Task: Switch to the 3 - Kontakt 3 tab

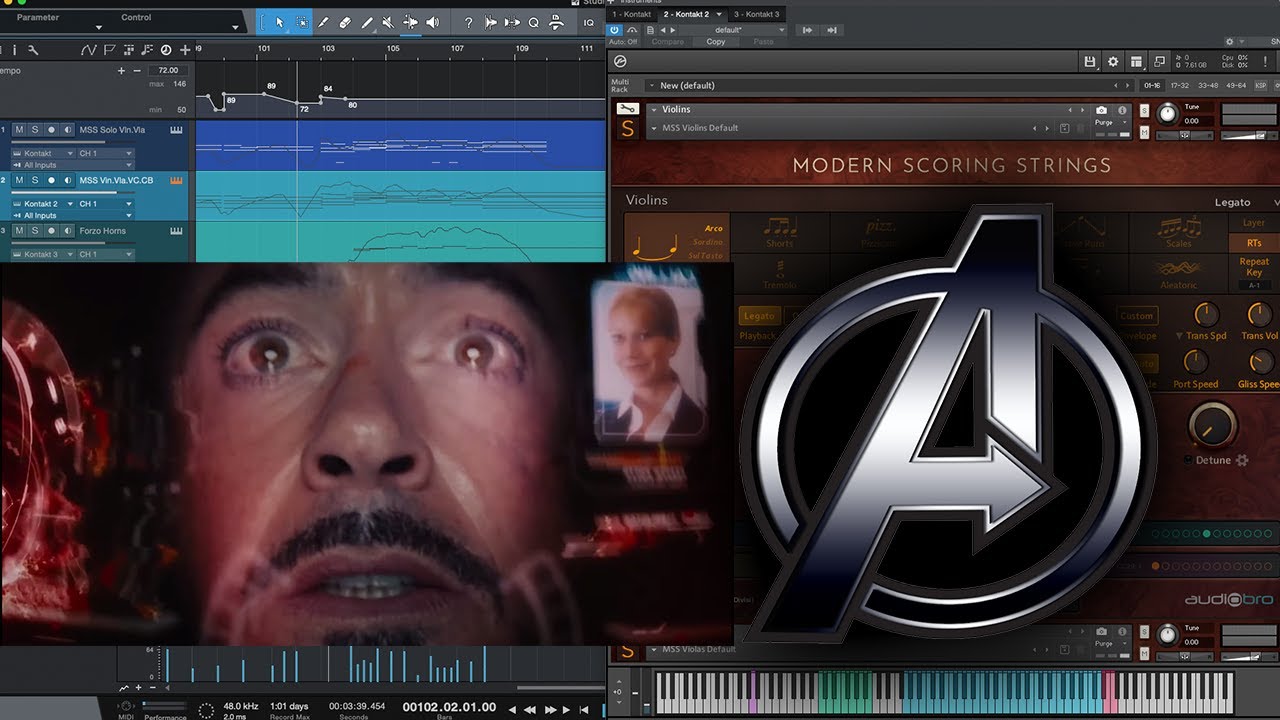Action: click(x=756, y=14)
